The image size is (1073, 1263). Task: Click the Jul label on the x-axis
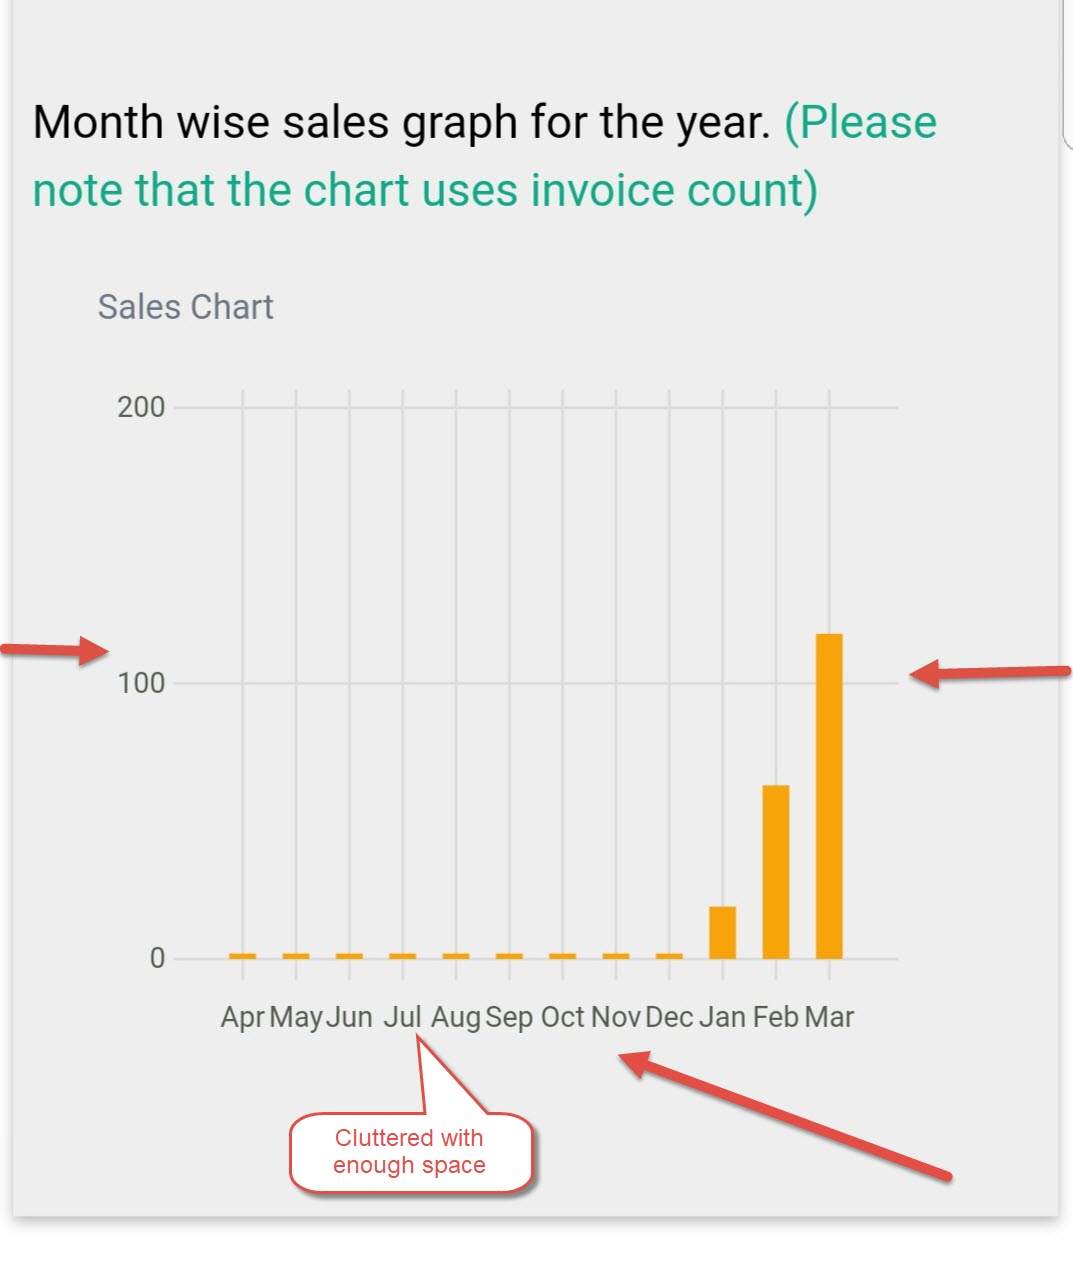point(402,1017)
